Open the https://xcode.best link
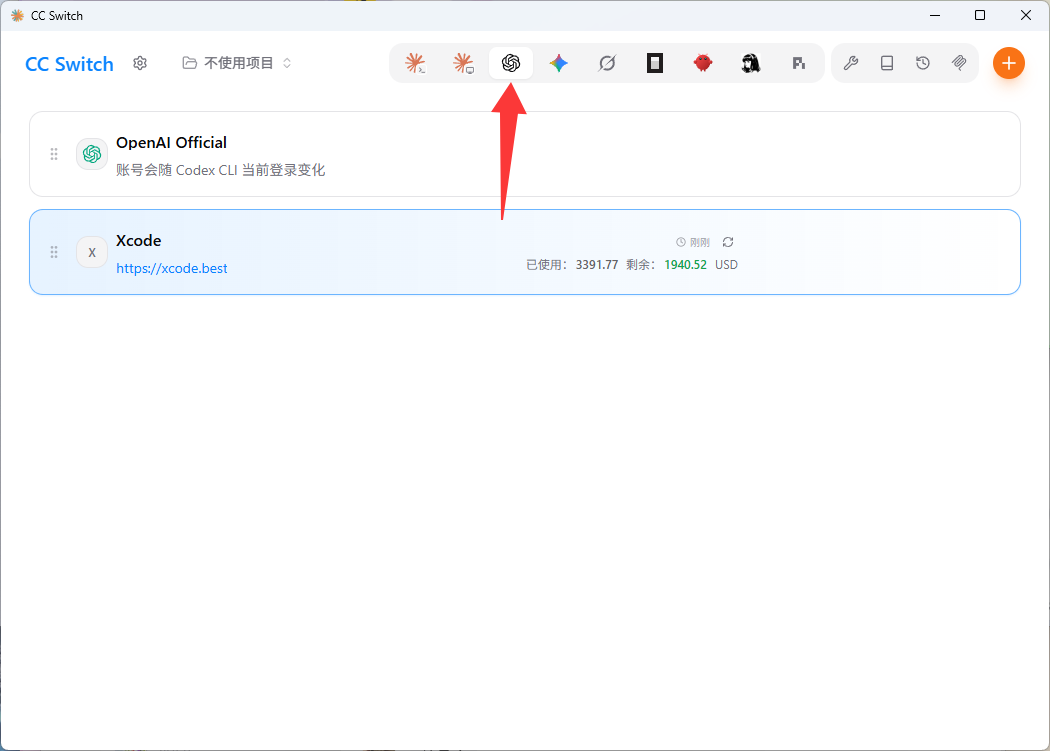The image size is (1050, 751). tap(172, 268)
